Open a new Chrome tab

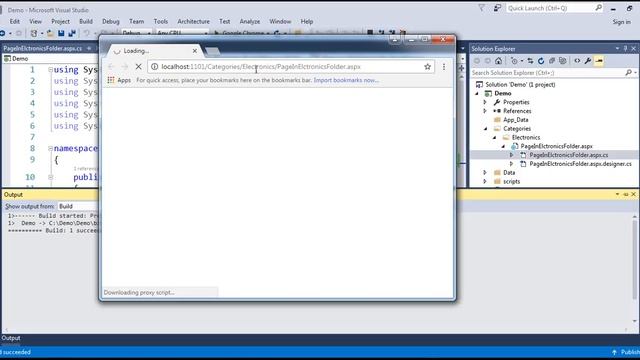pyautogui.click(x=212, y=51)
